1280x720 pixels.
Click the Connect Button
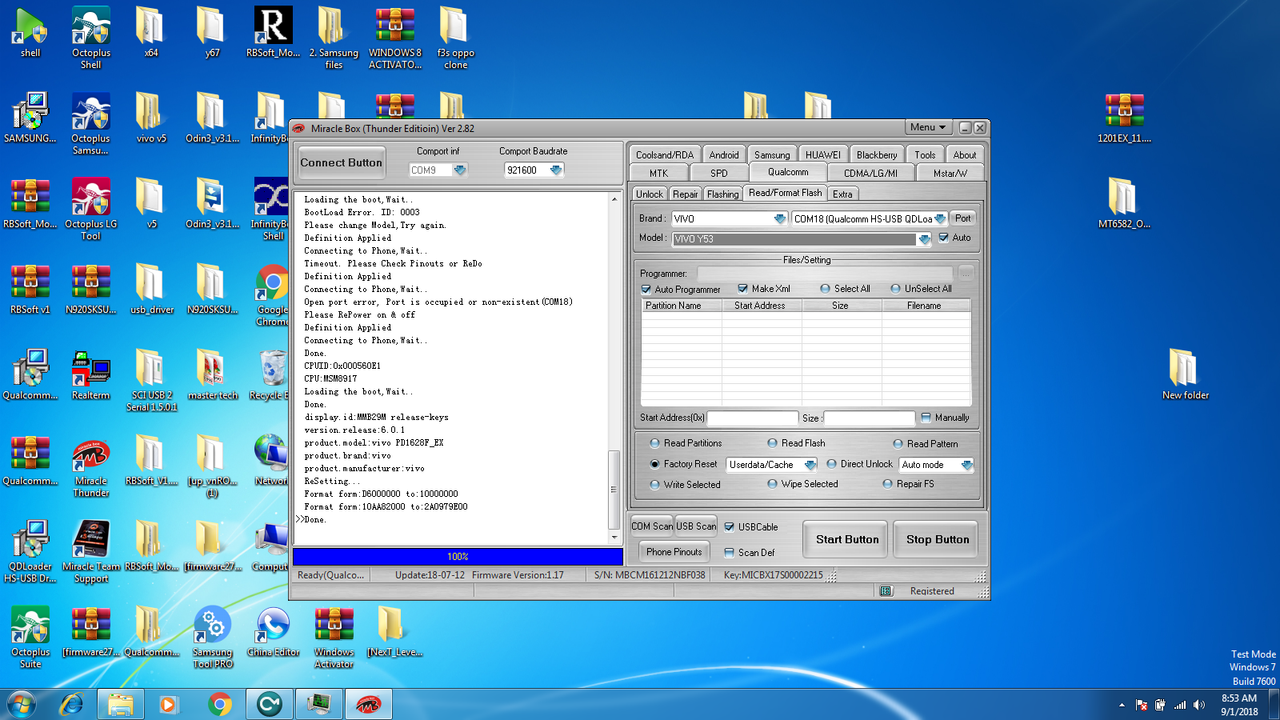coord(341,162)
